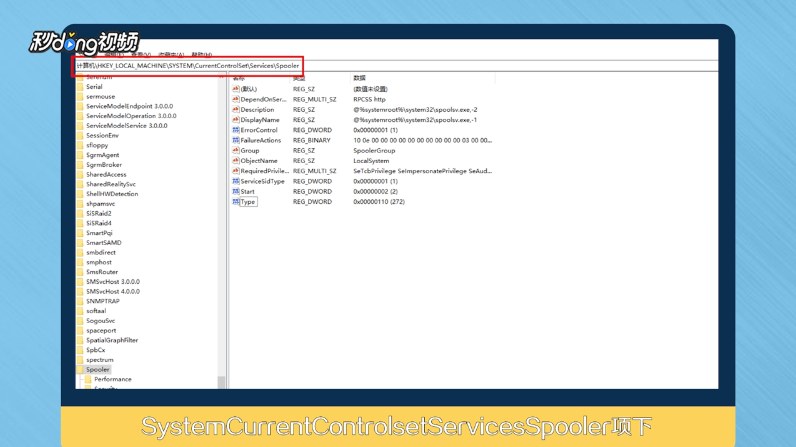Click the 'SpoolerGroup' data cell

pyautogui.click(x=374, y=150)
